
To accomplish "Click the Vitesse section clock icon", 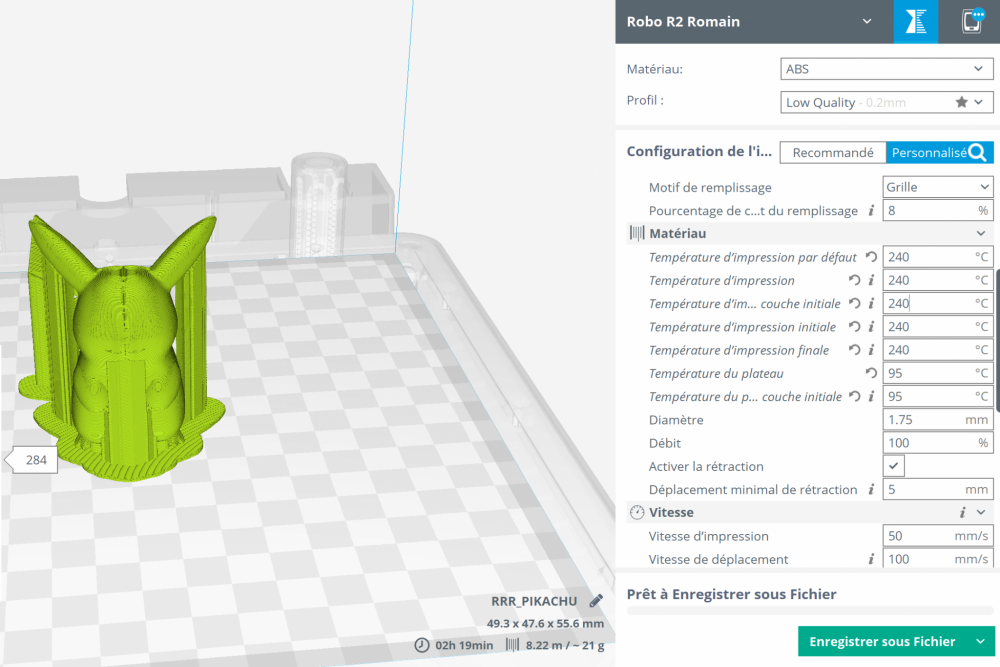I will [x=636, y=512].
